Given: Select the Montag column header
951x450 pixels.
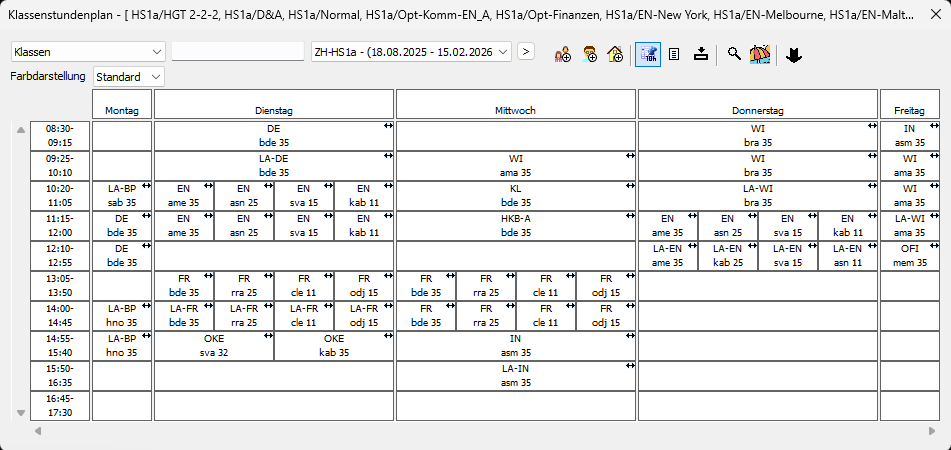Looking at the screenshot, I should pyautogui.click(x=122, y=104).
